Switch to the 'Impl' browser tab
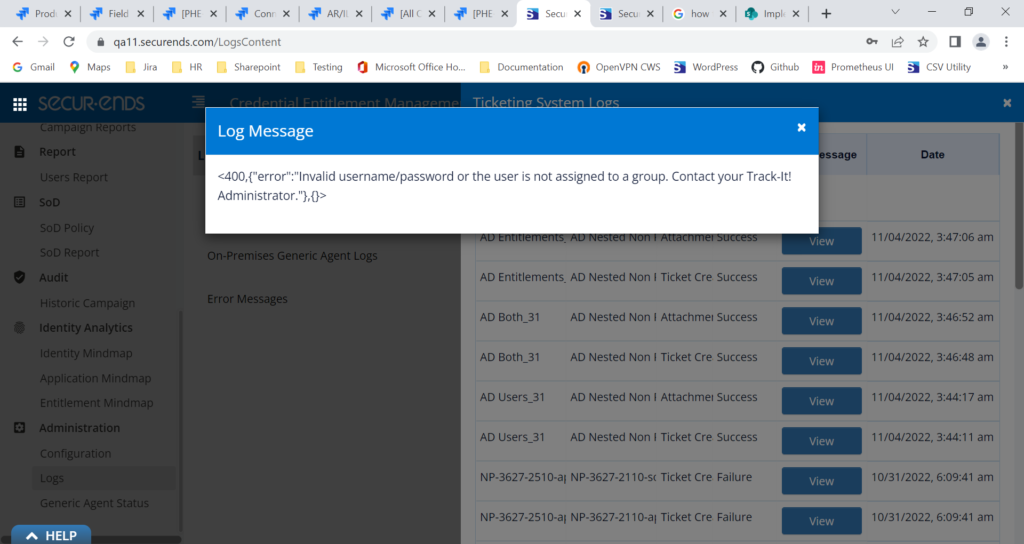Screen dimensions: 1024x544 772,14
